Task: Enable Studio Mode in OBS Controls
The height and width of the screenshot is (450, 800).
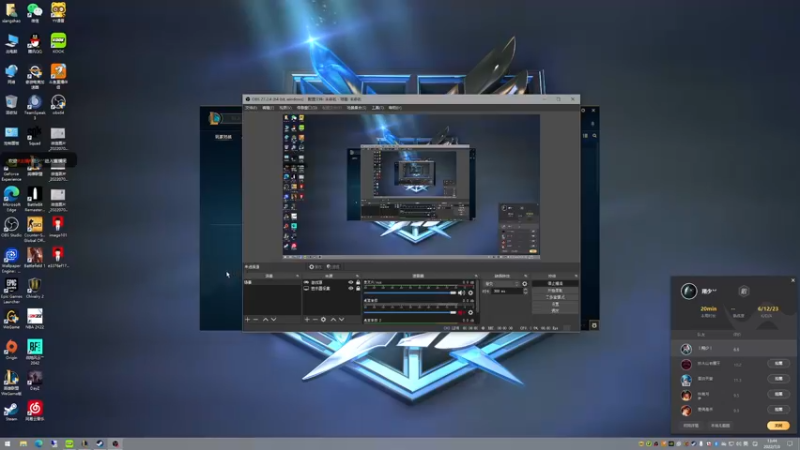Action: click(555, 297)
